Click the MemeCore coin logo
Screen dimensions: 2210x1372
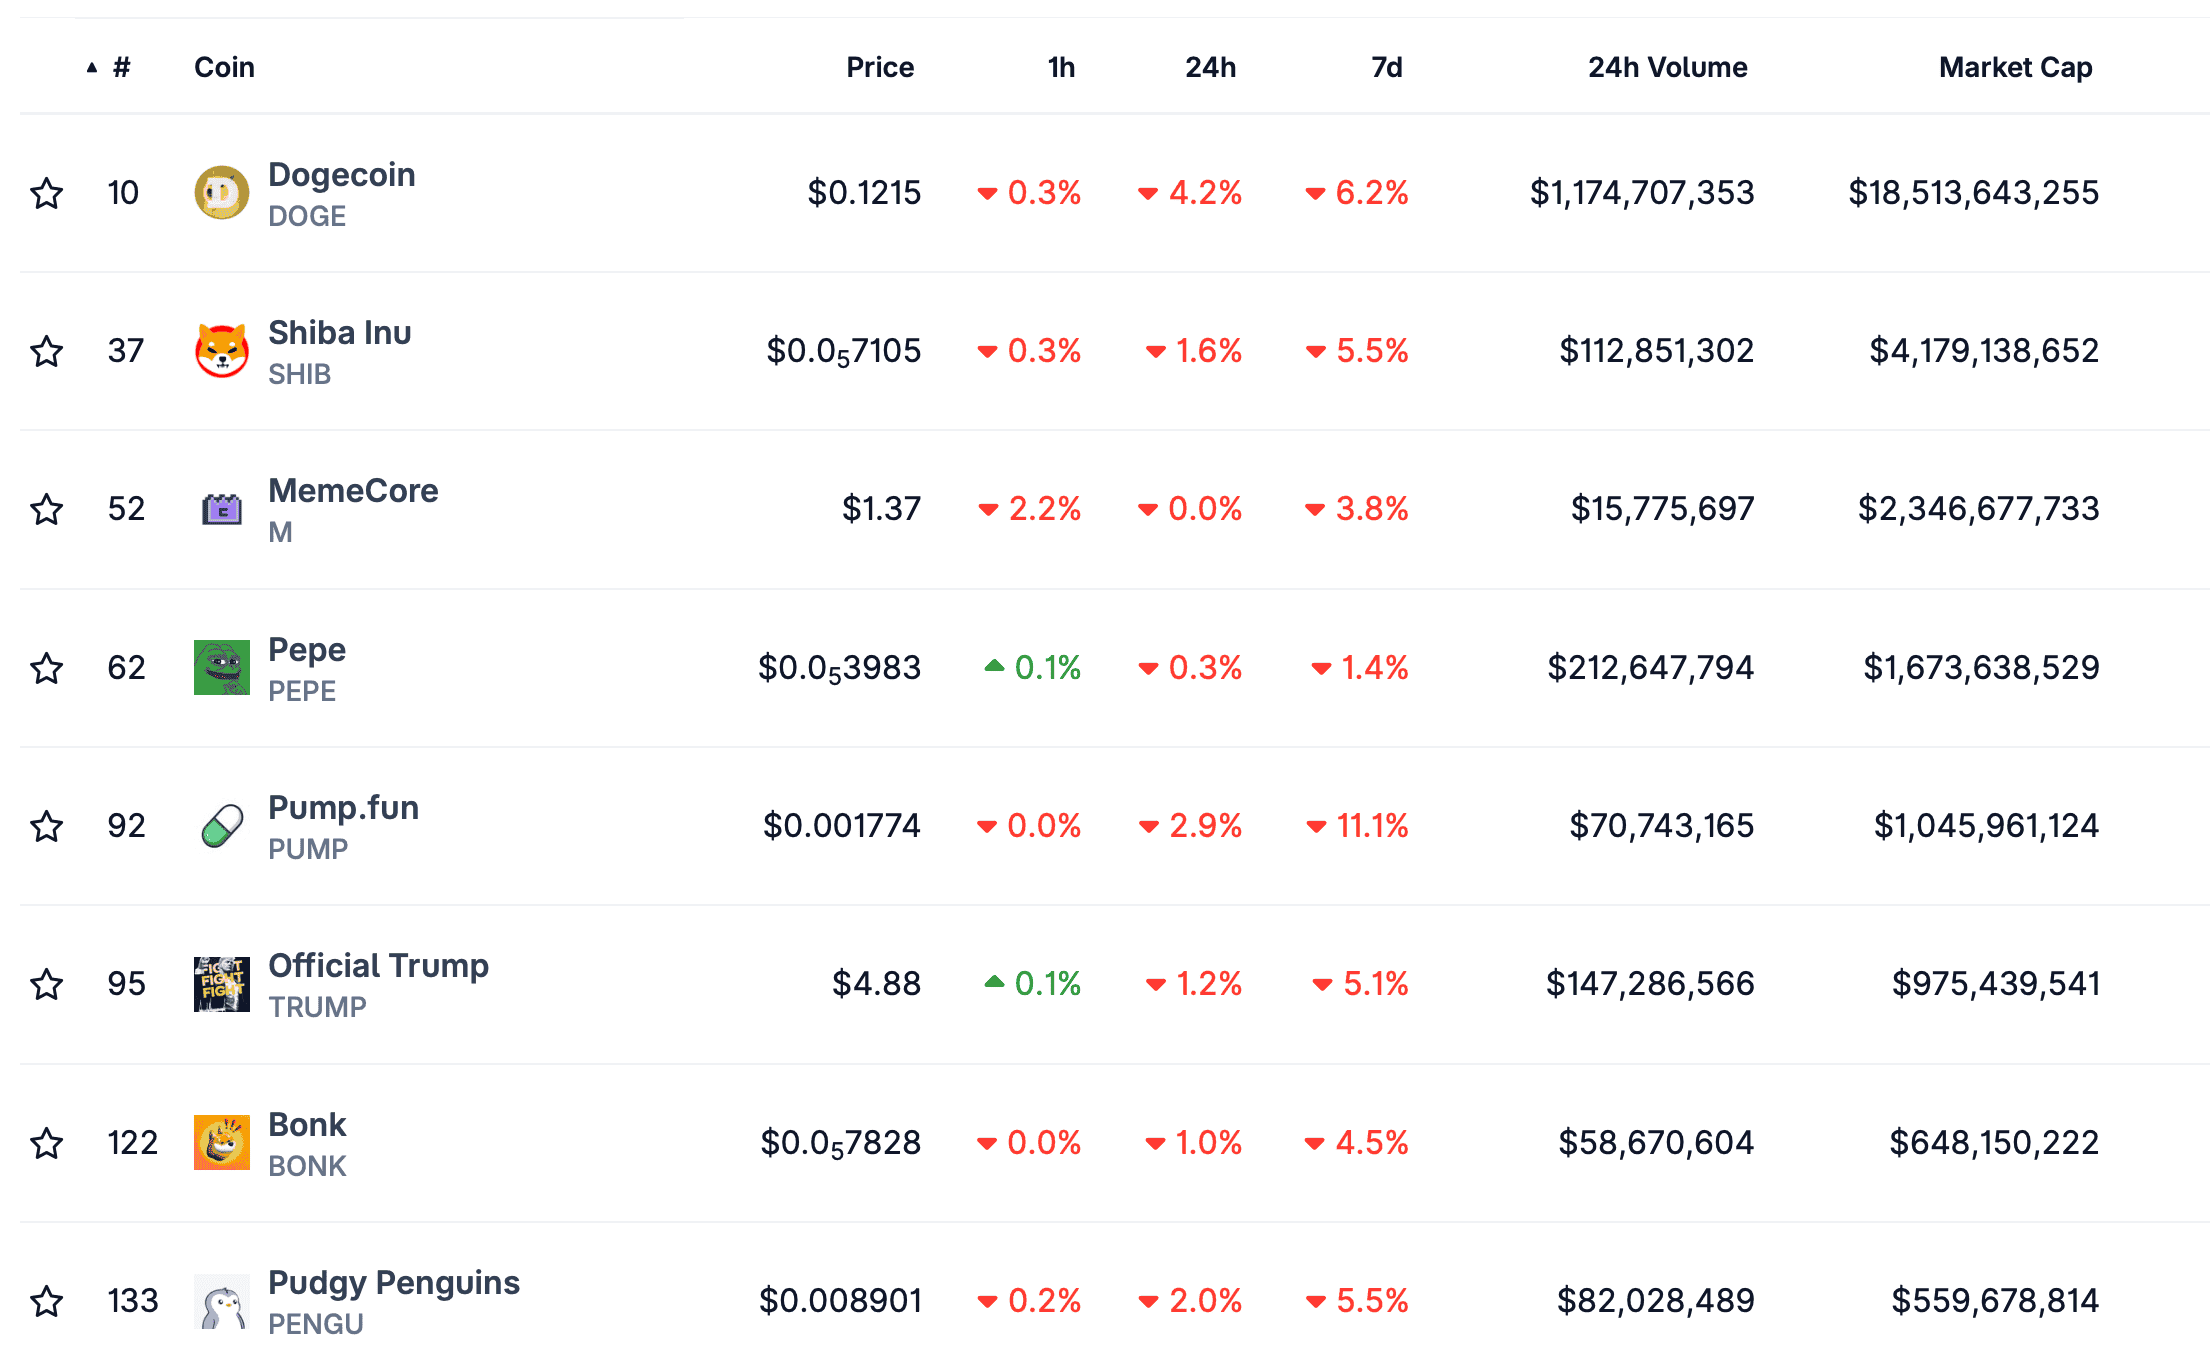tap(221, 509)
